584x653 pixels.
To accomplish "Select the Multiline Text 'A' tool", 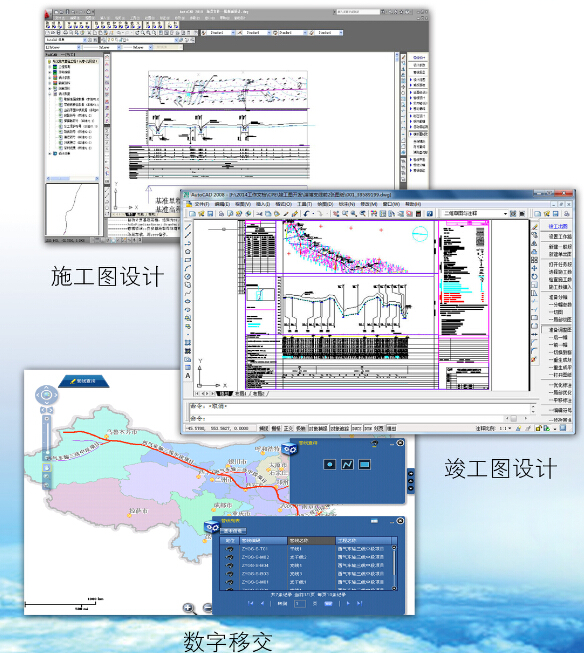I will (188, 376).
